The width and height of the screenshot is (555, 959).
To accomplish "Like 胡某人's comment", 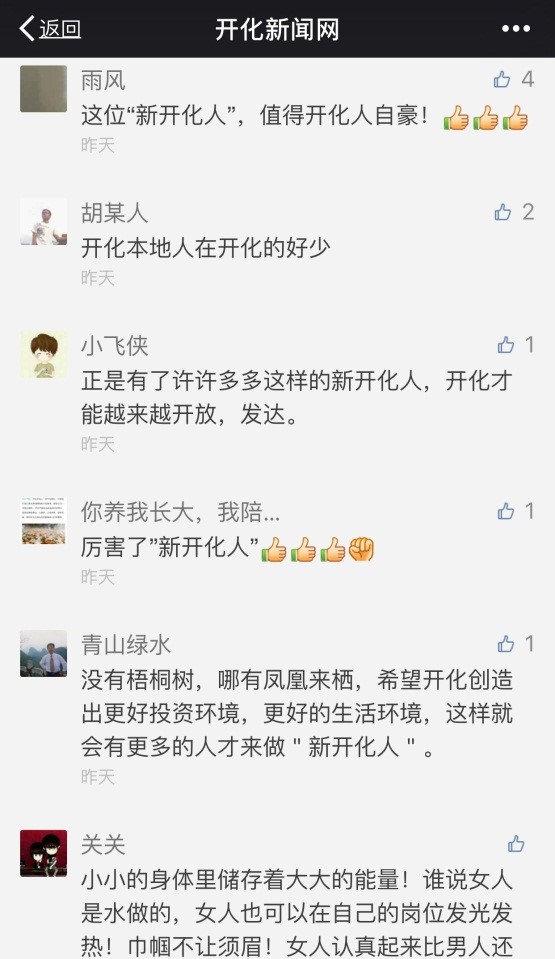I will click(x=502, y=212).
